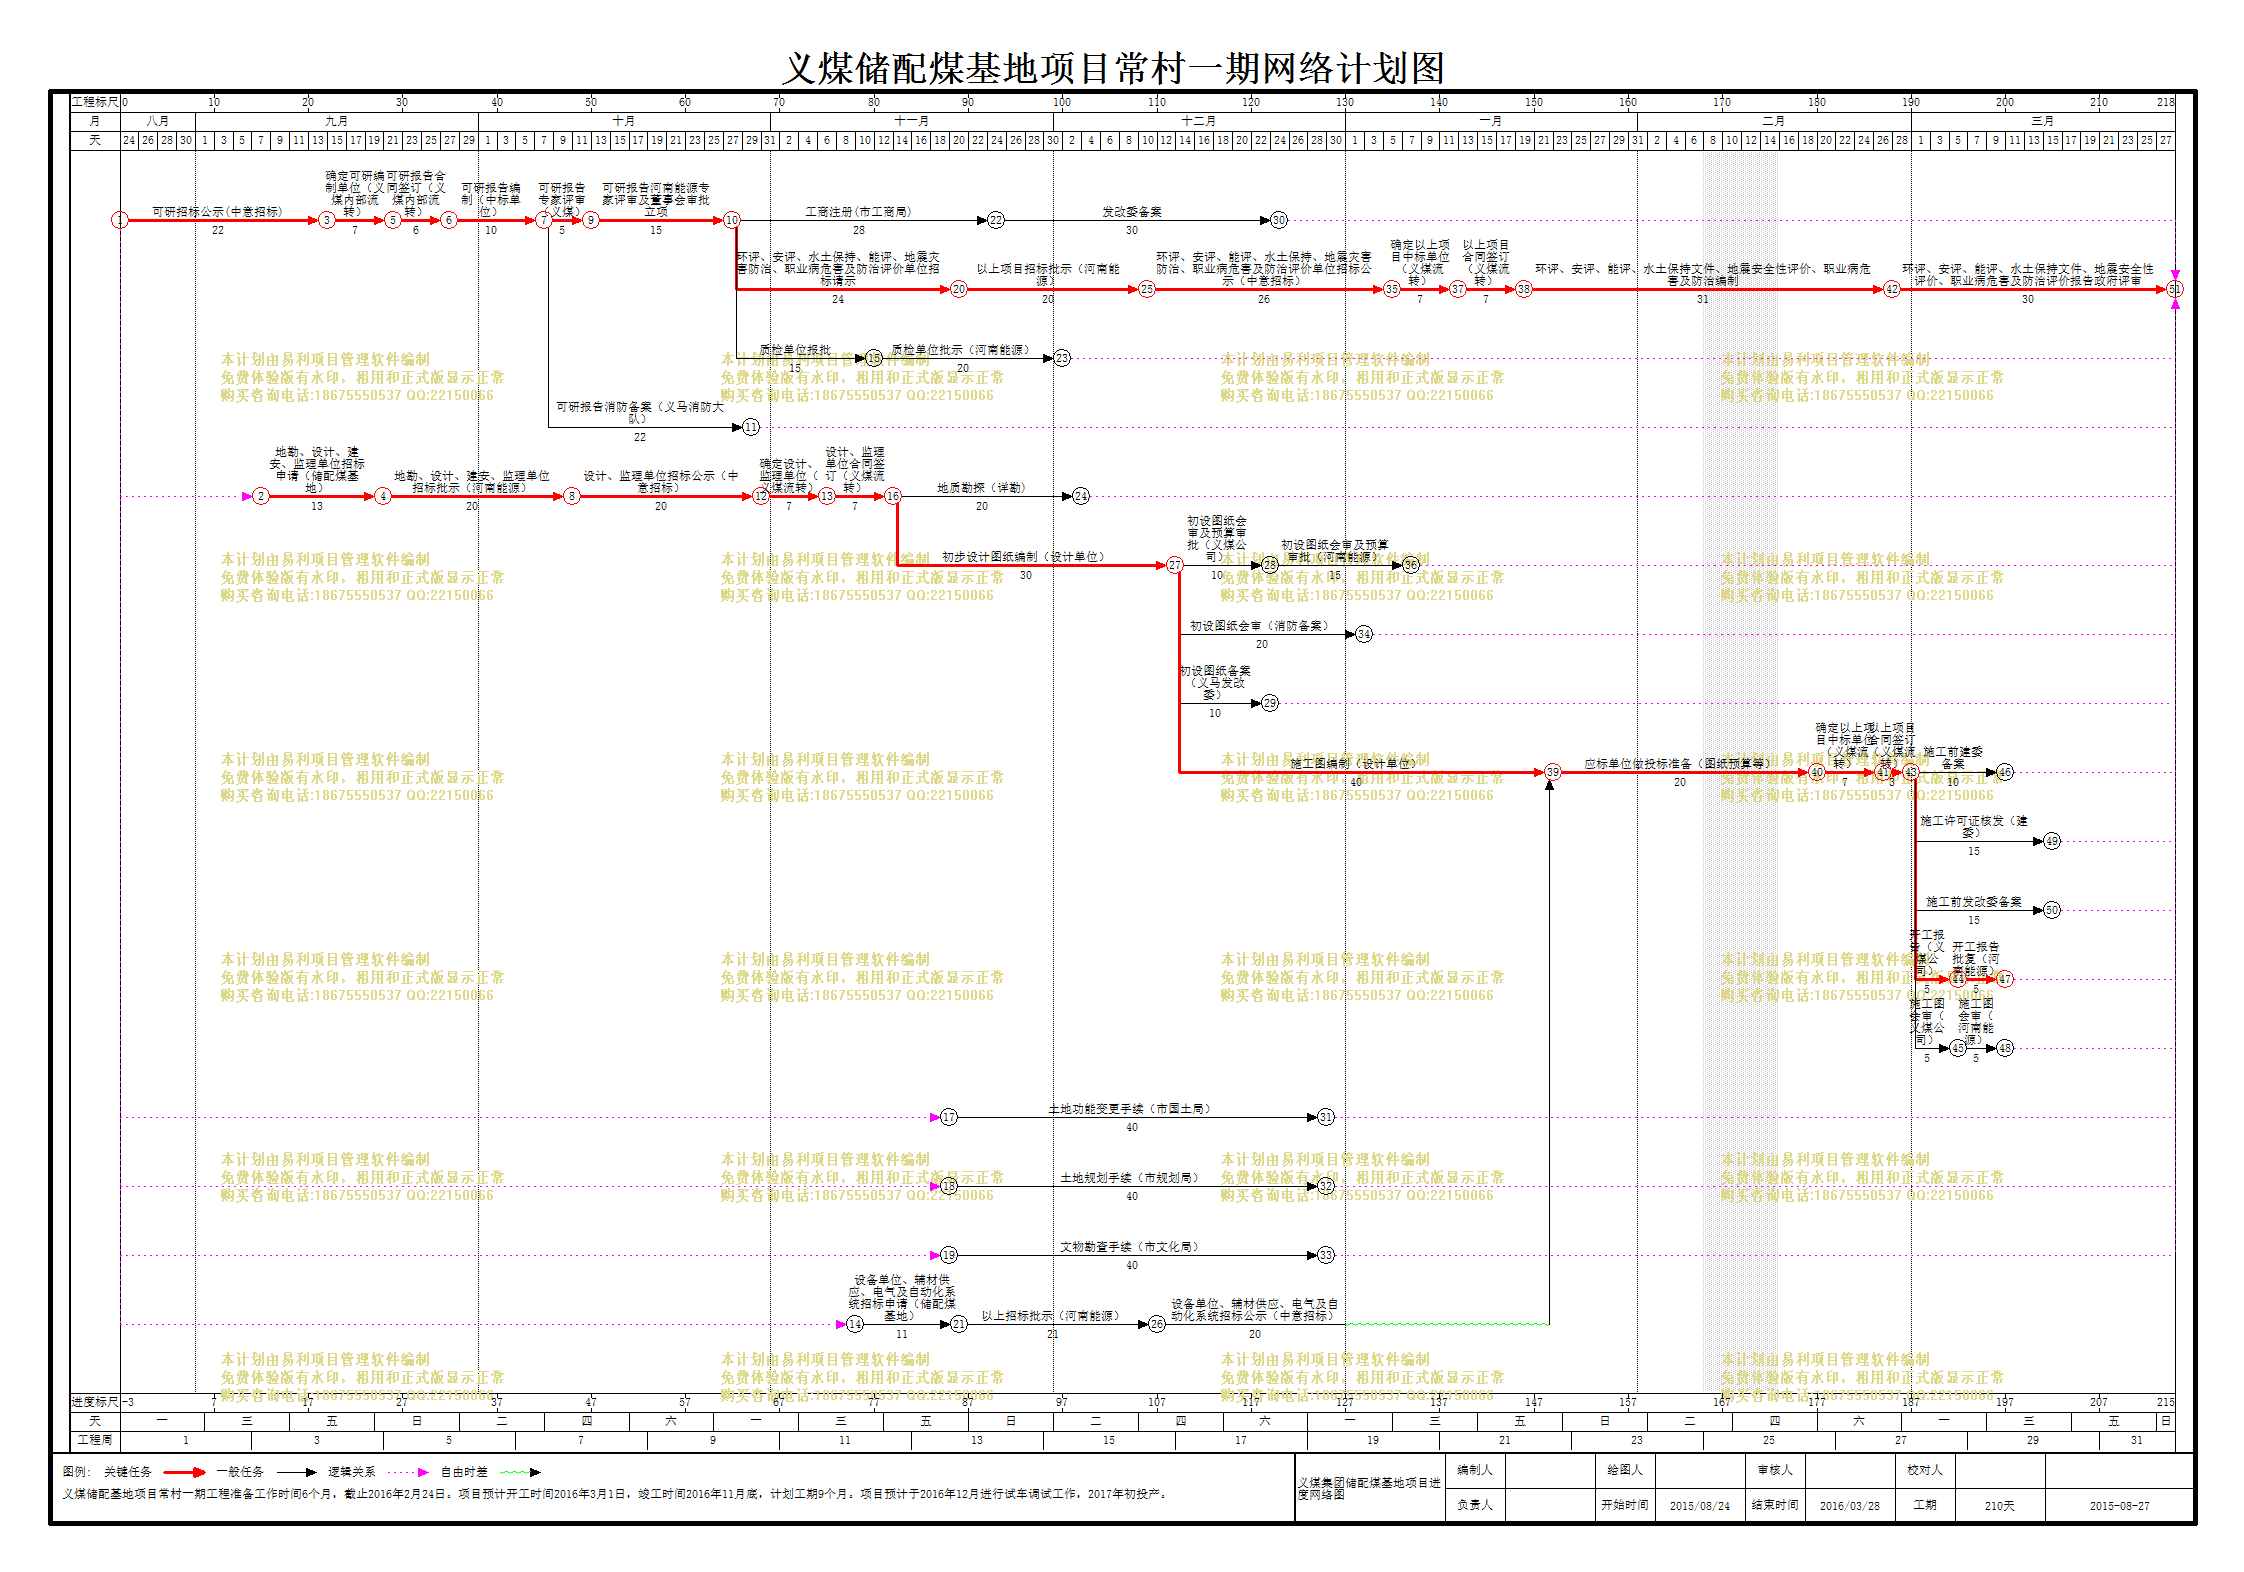Select node 11 after 消防备案

click(x=751, y=427)
